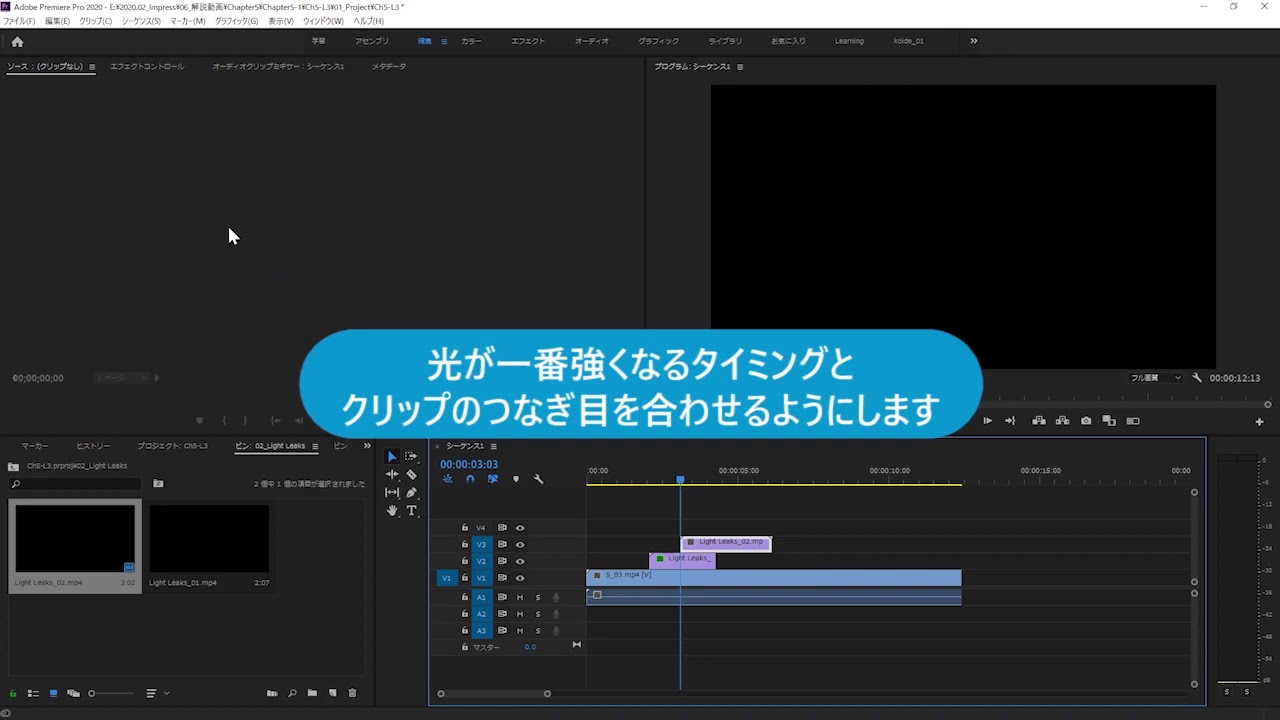1280x720 pixels.
Task: Select the Slip tool
Action: (392, 492)
